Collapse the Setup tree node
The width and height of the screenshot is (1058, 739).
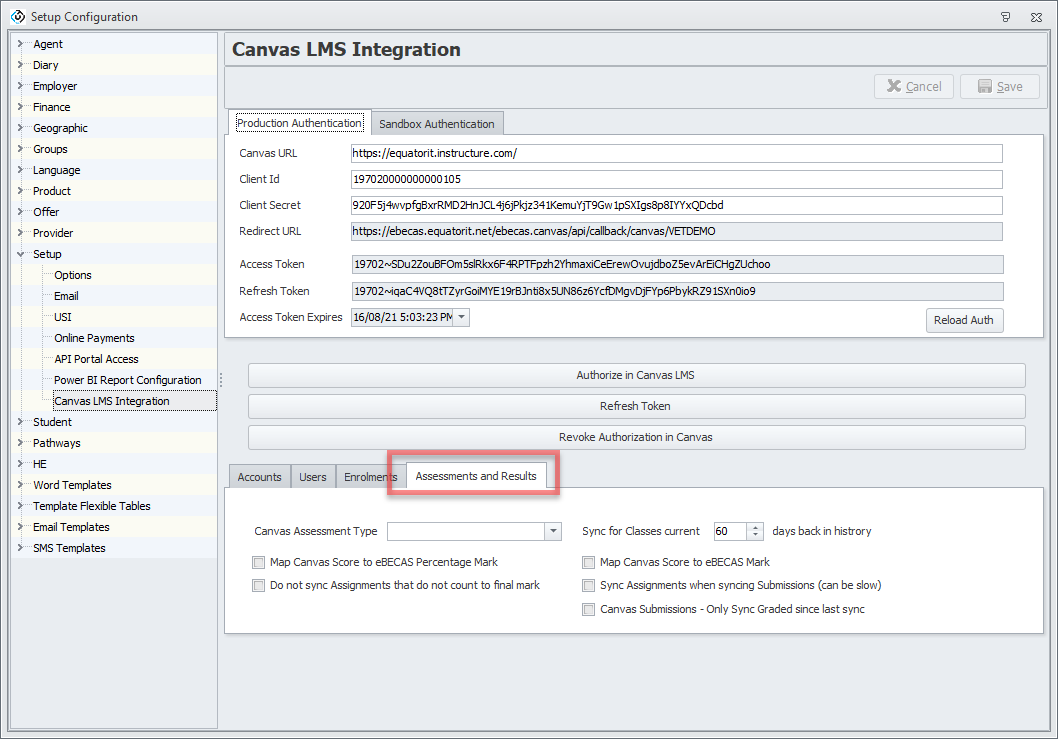pyautogui.click(x=20, y=254)
